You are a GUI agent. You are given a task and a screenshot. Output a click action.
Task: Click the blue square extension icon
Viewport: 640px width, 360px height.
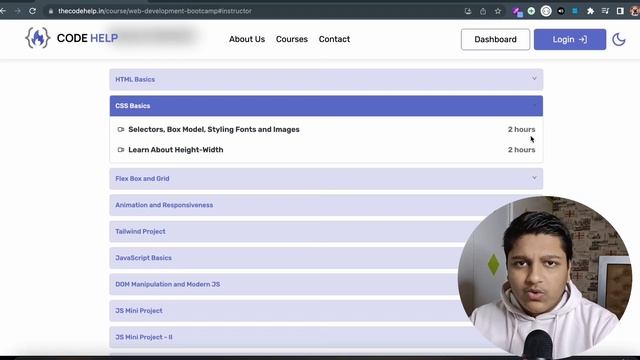[575, 11]
